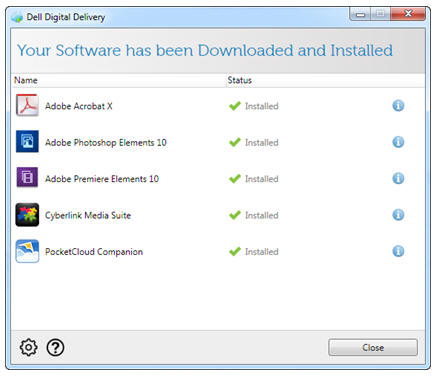Click Installed status text for Premiere Elements 10

click(x=262, y=179)
